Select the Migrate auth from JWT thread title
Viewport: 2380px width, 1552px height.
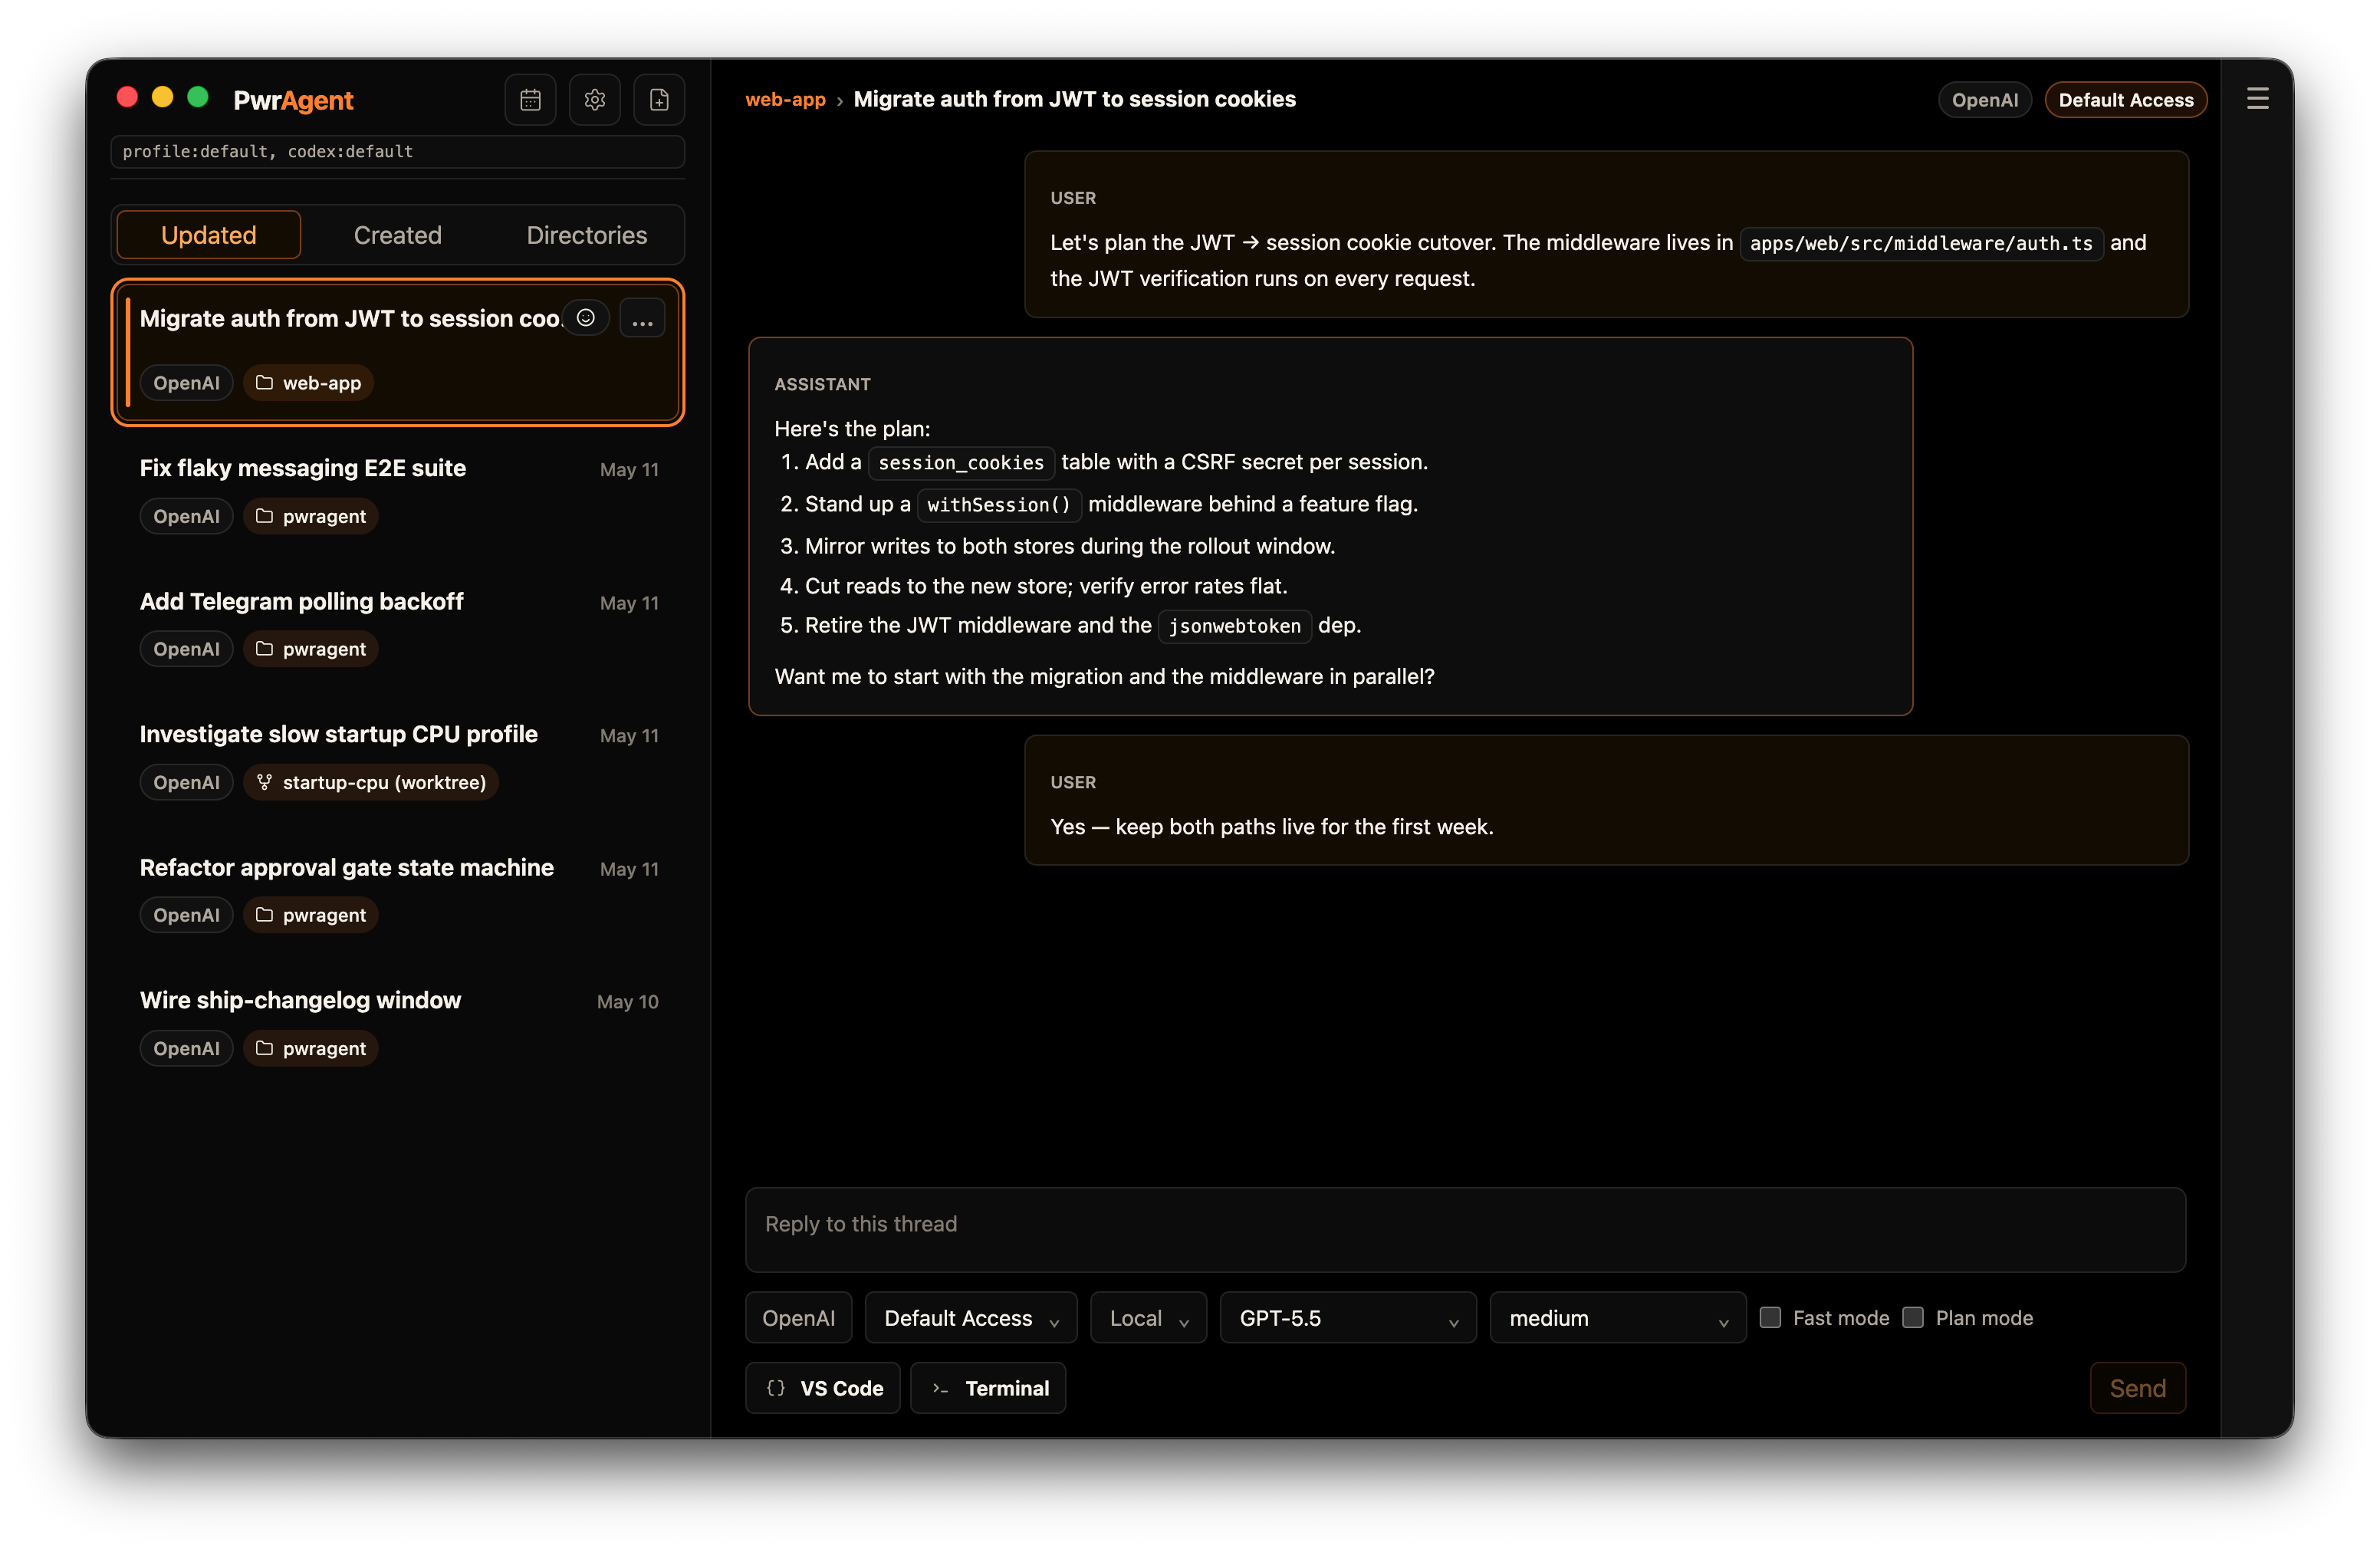(350, 318)
